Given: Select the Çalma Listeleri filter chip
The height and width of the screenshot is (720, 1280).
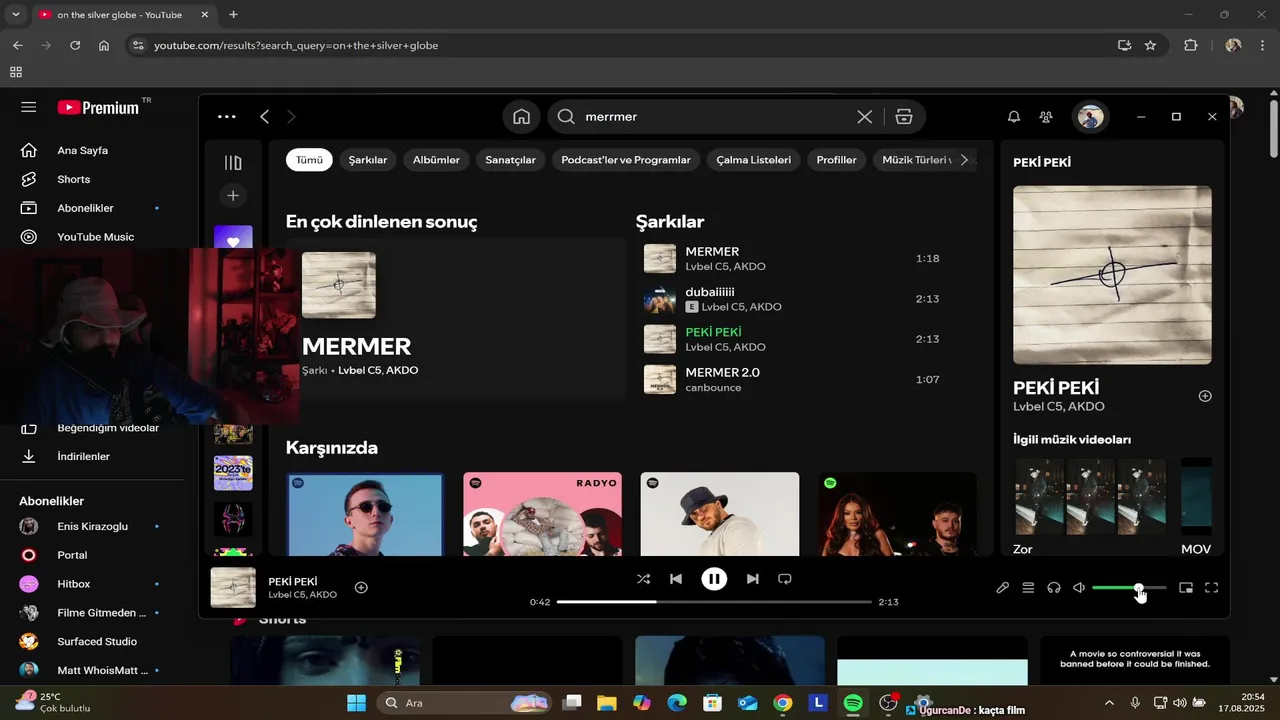Looking at the screenshot, I should pyautogui.click(x=754, y=160).
